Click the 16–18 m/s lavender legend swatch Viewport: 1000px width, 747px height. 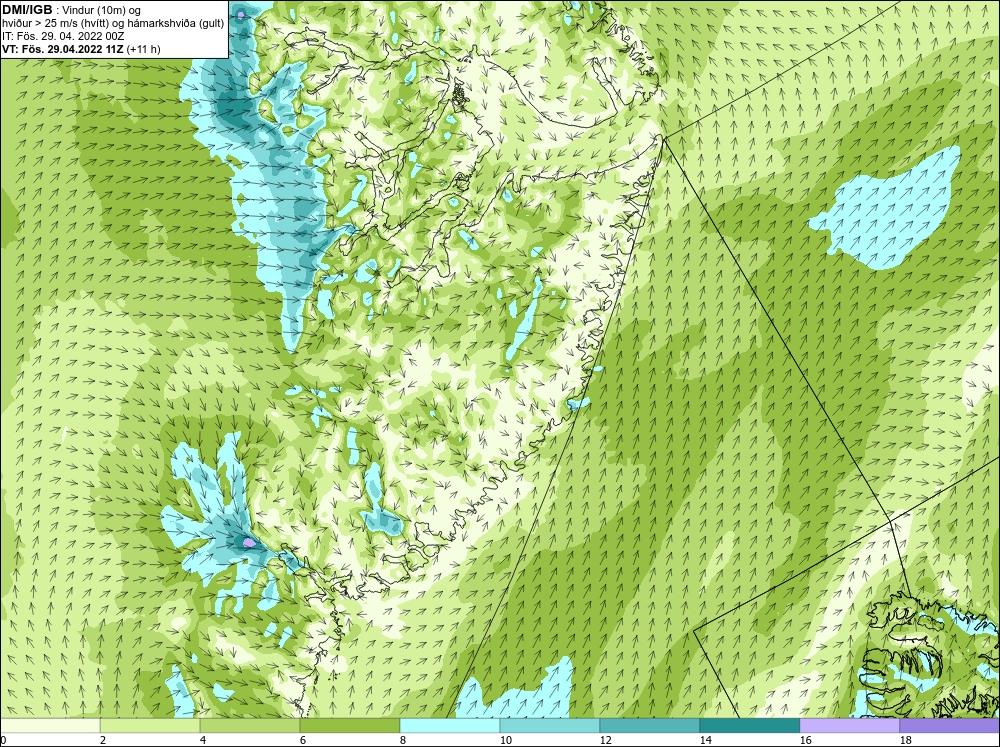point(849,726)
